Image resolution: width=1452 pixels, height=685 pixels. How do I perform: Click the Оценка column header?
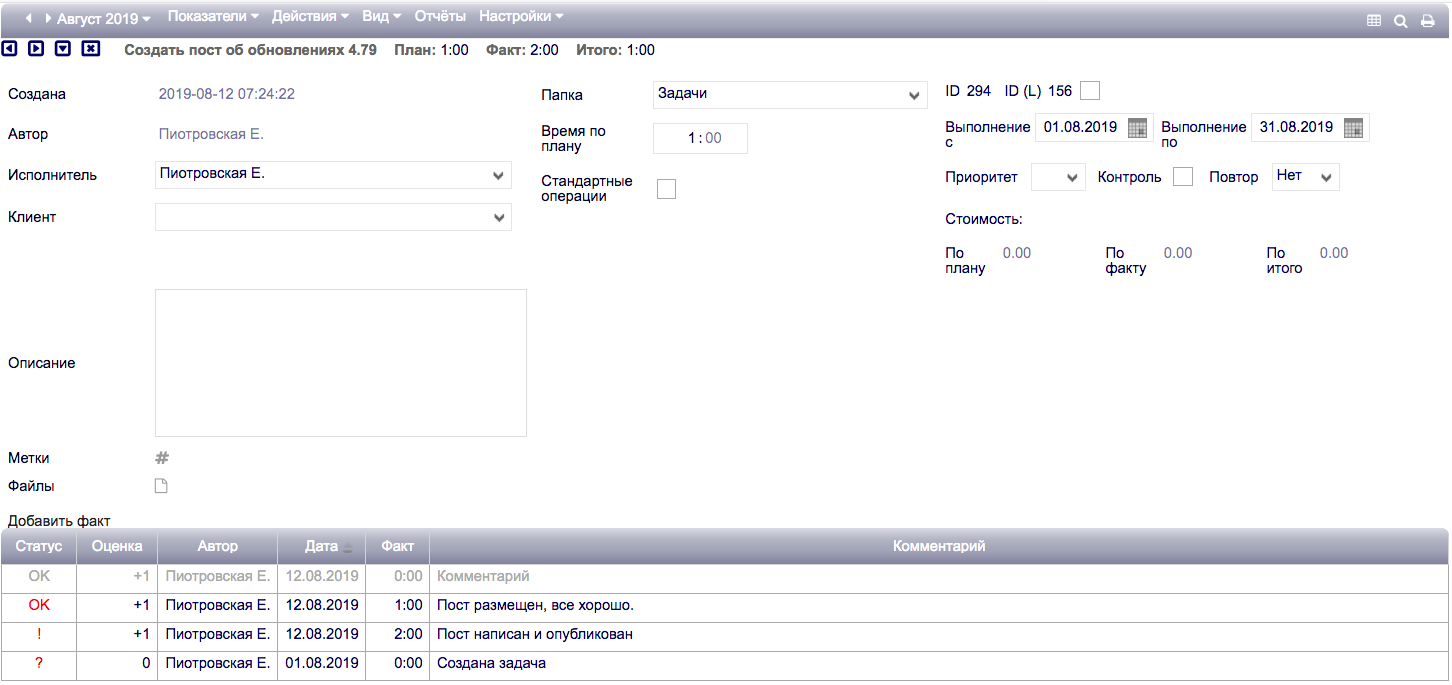(x=117, y=546)
